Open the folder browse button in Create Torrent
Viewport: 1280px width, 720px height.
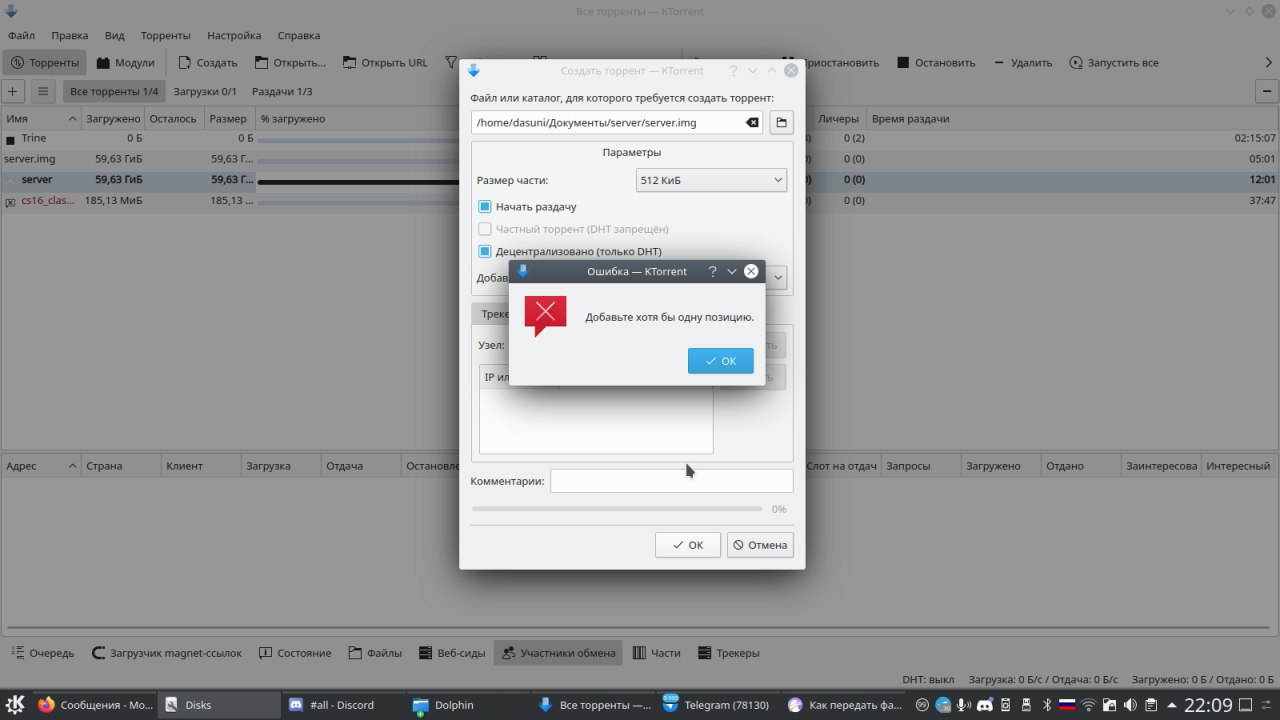[x=781, y=122]
